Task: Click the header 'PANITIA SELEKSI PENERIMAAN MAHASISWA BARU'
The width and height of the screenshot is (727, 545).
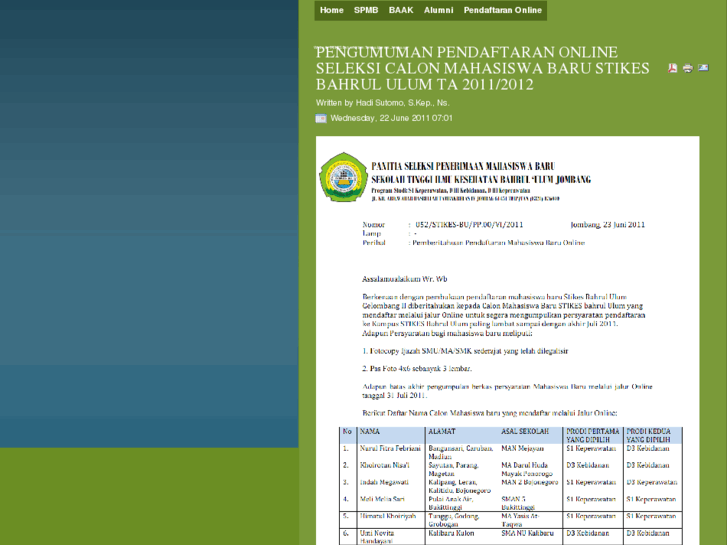Action: [x=463, y=166]
